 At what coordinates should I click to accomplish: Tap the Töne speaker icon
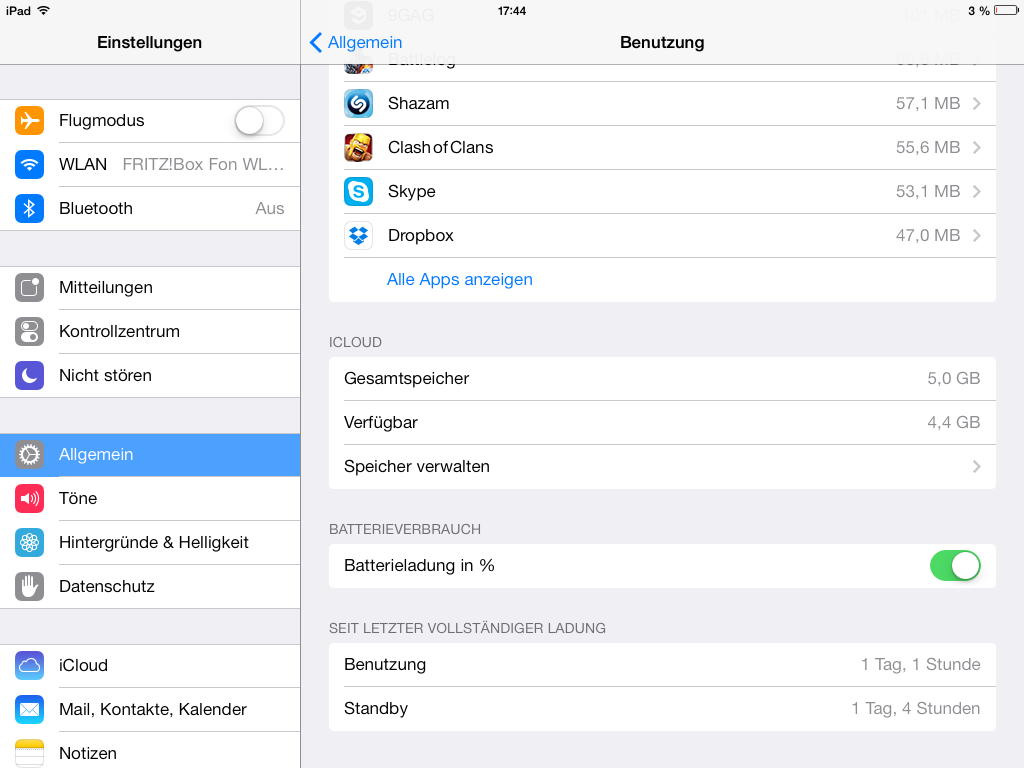tap(29, 498)
